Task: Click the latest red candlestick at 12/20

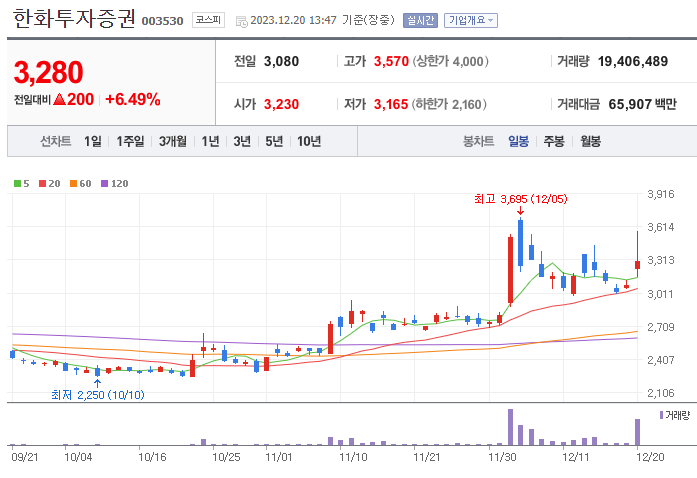Action: (637, 265)
